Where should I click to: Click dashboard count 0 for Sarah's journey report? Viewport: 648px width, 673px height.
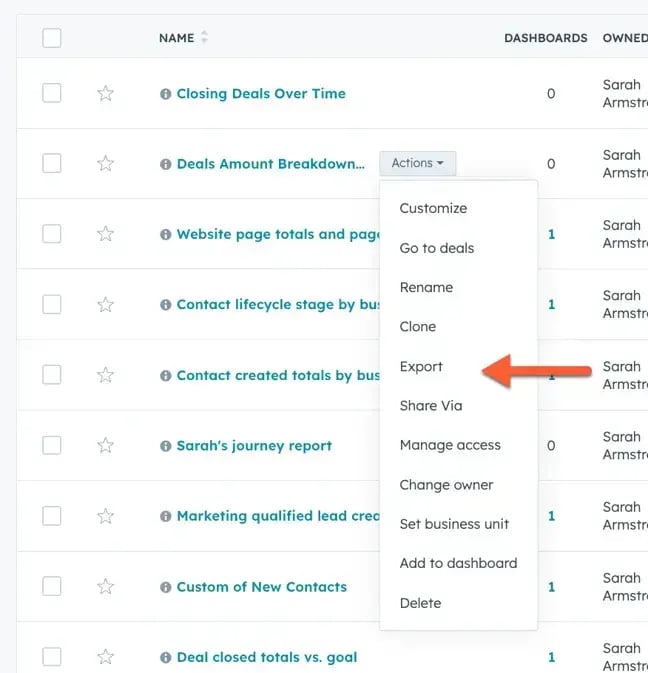click(551, 446)
